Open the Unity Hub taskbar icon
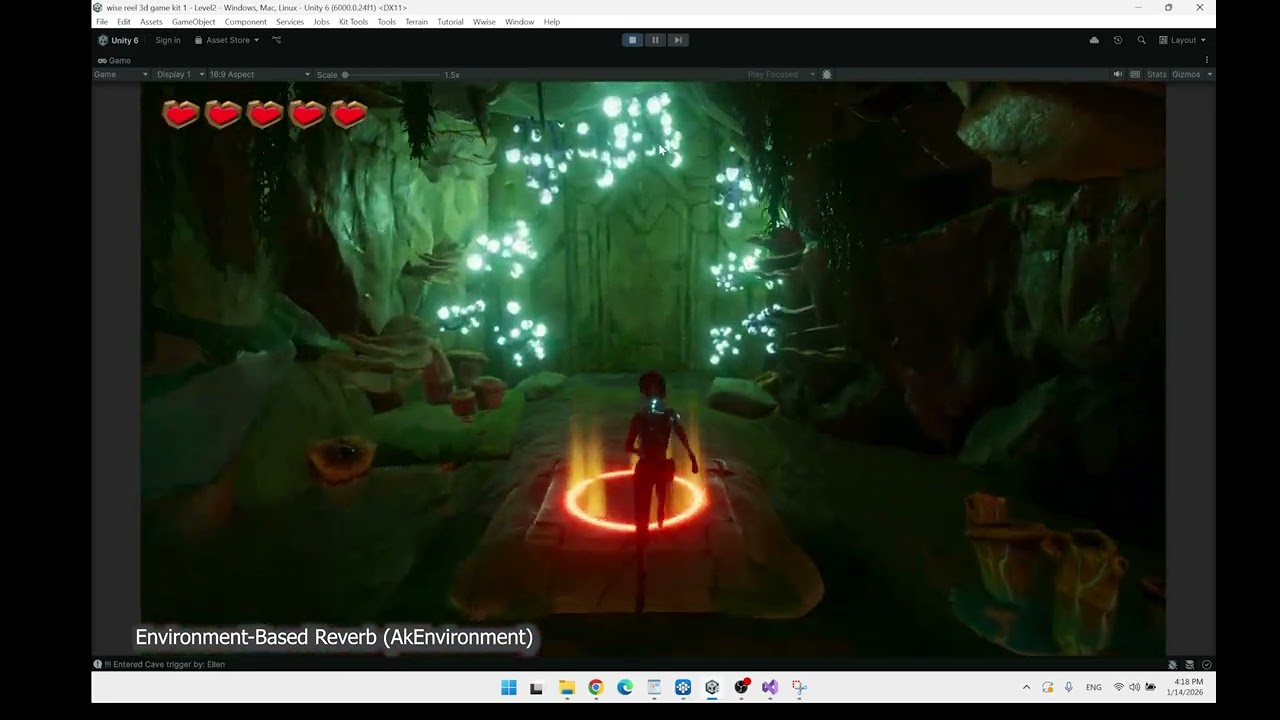This screenshot has height=720, width=1280. (x=683, y=687)
